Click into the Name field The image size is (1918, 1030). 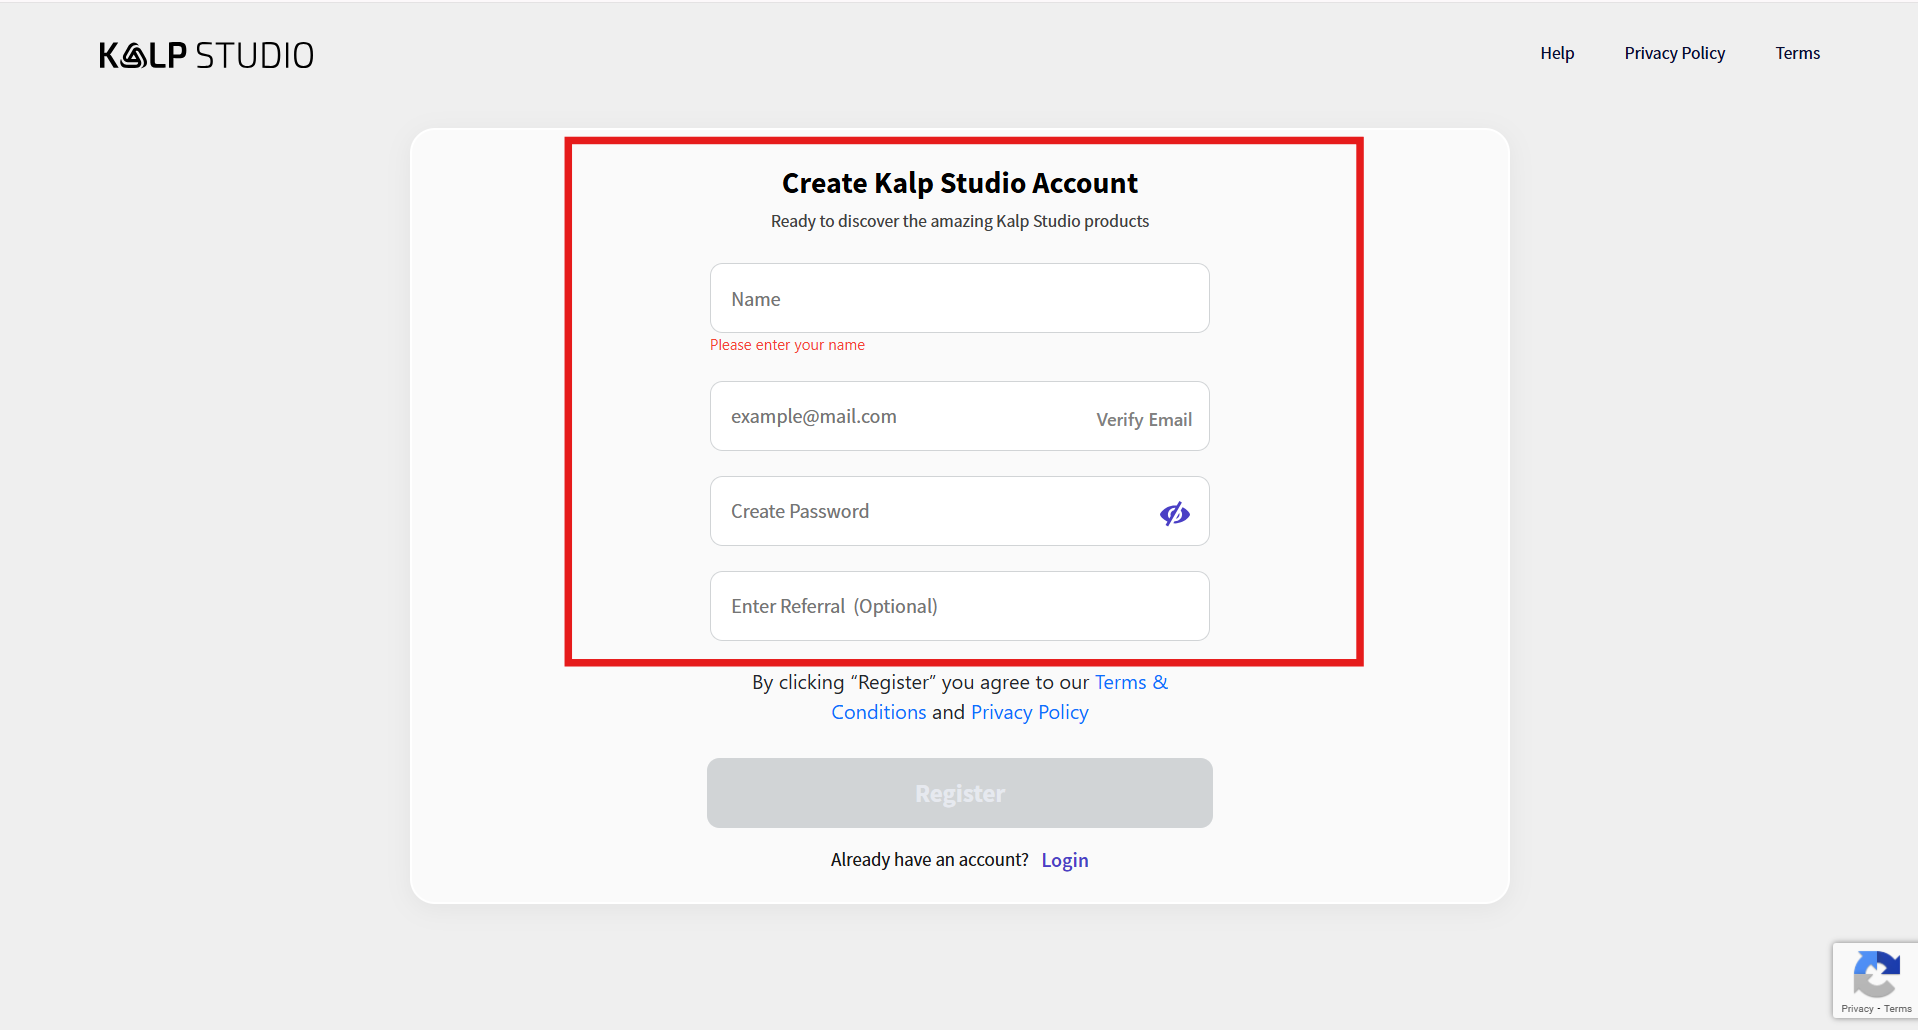tap(958, 299)
